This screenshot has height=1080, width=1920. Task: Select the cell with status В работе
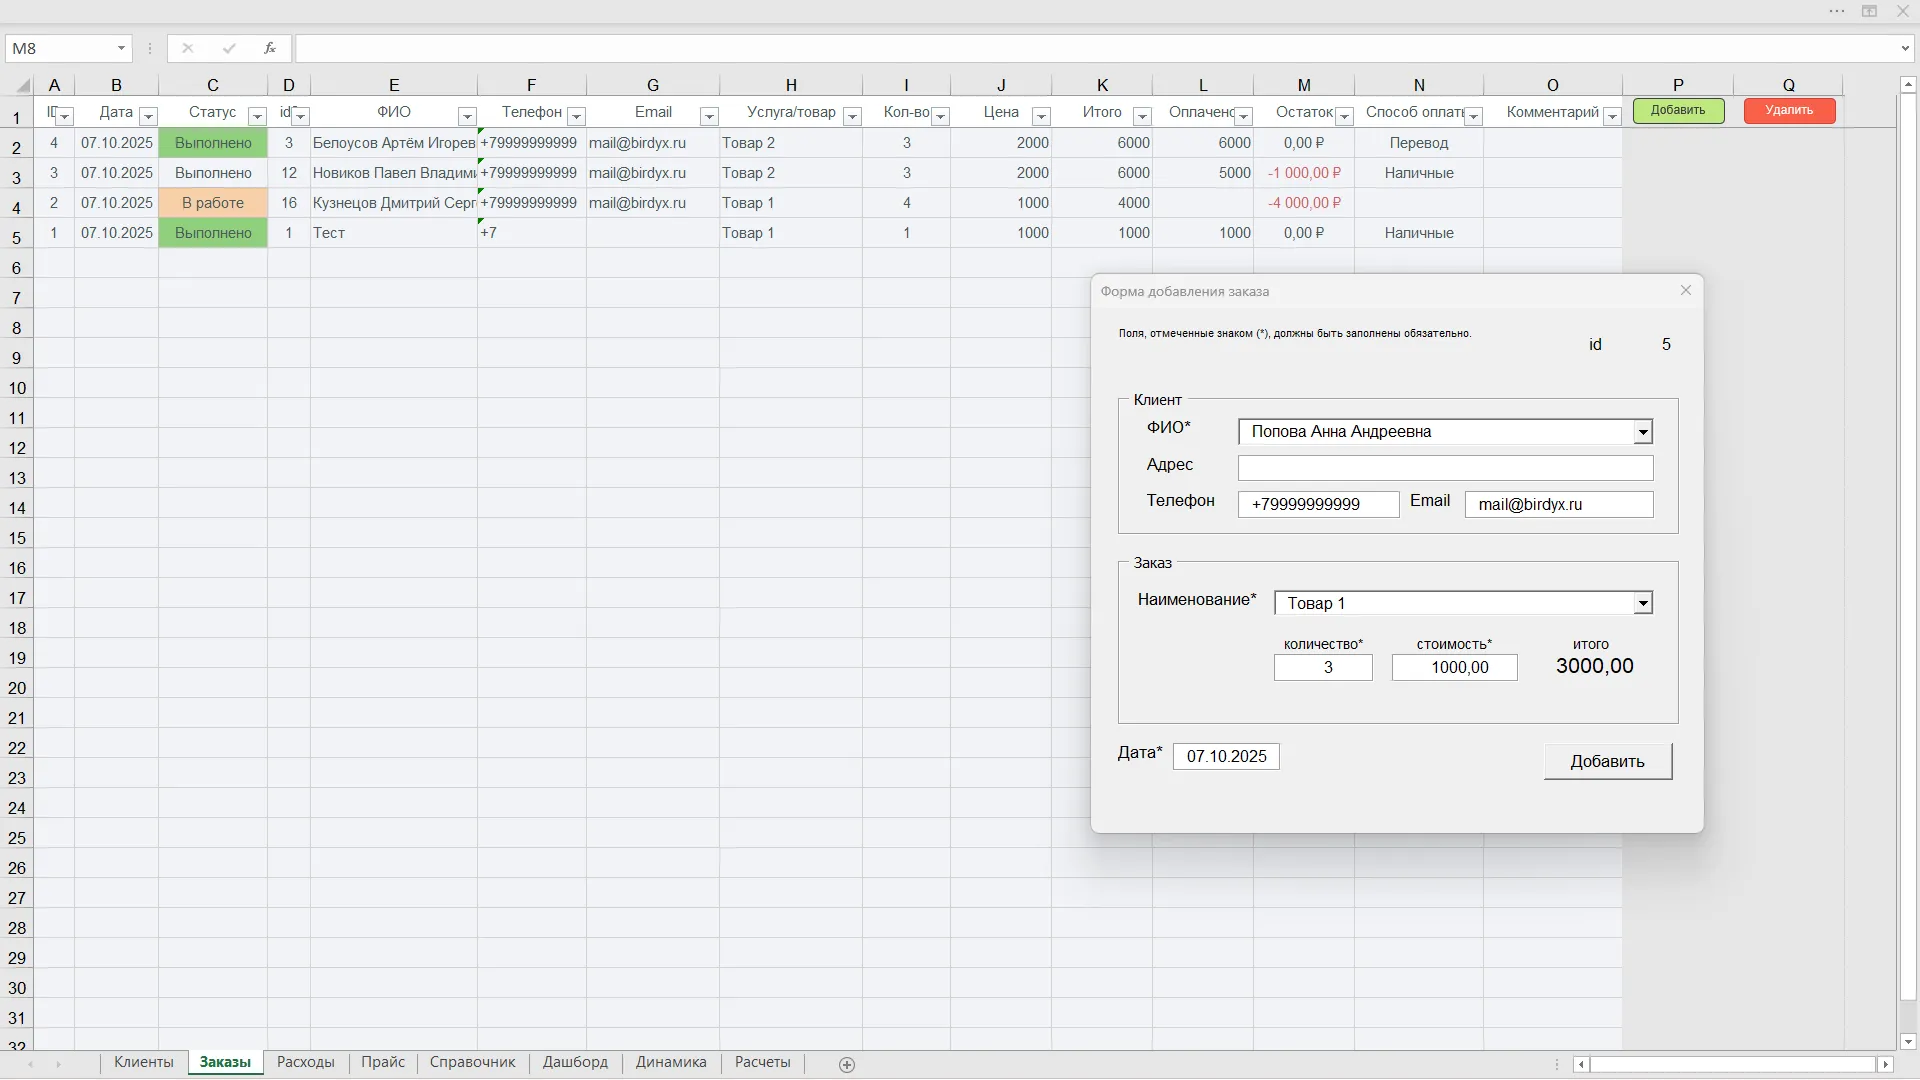213,203
